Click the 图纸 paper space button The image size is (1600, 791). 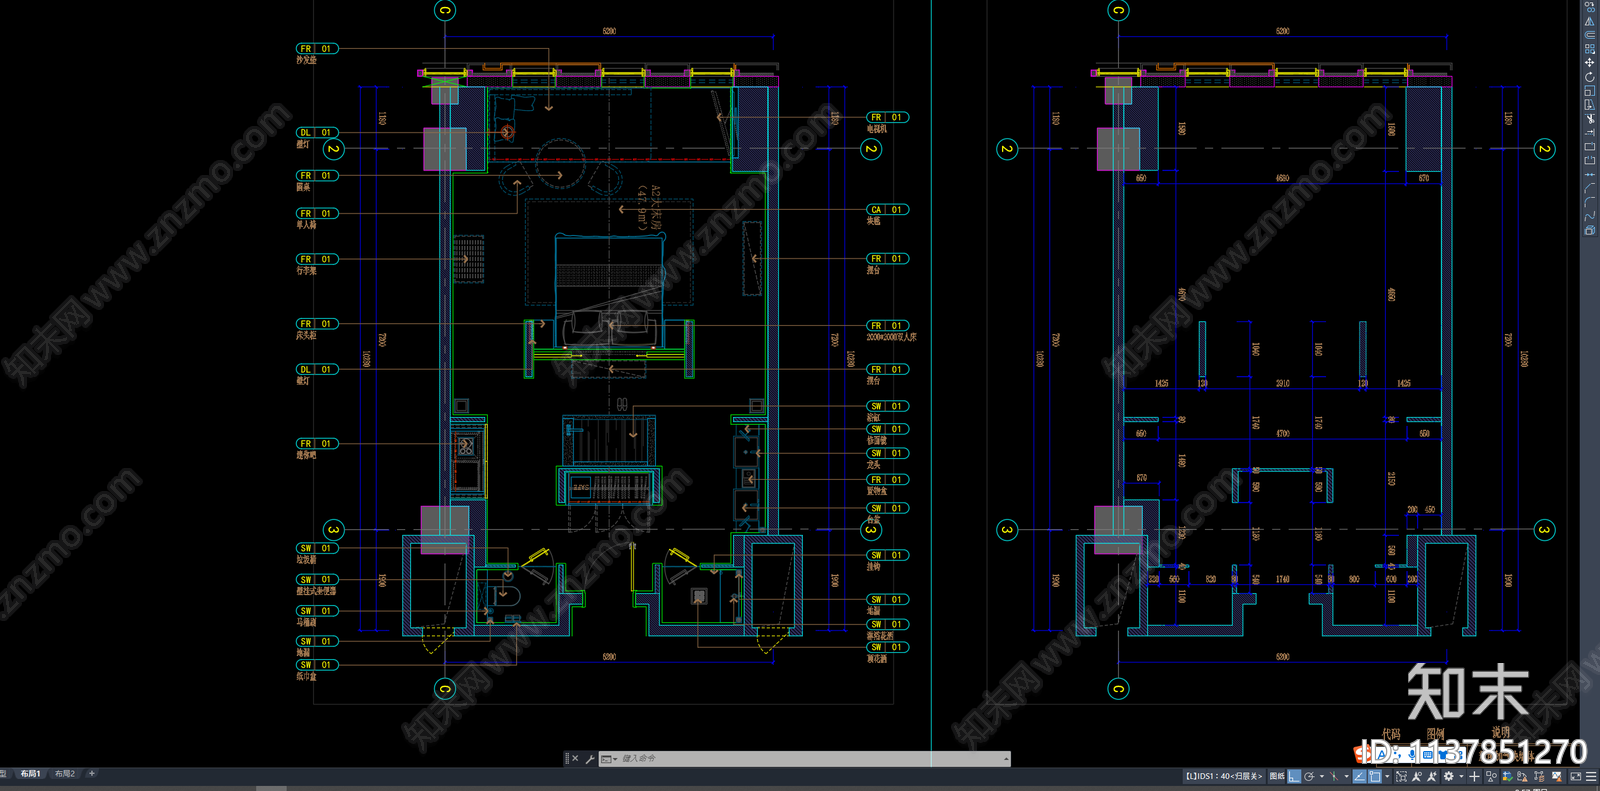pyautogui.click(x=1277, y=776)
